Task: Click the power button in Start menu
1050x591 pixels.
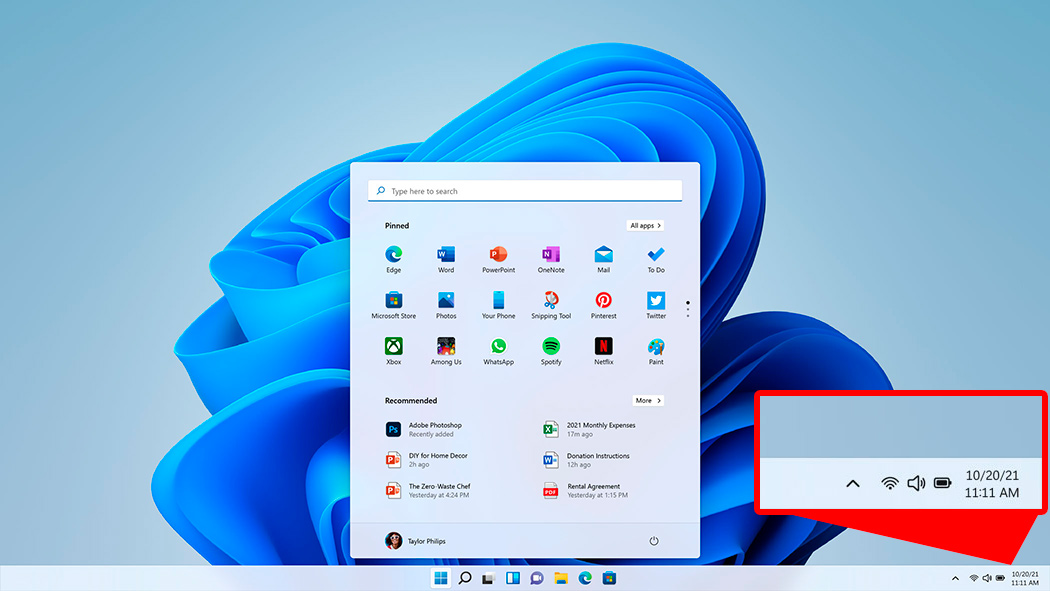Action: 654,541
